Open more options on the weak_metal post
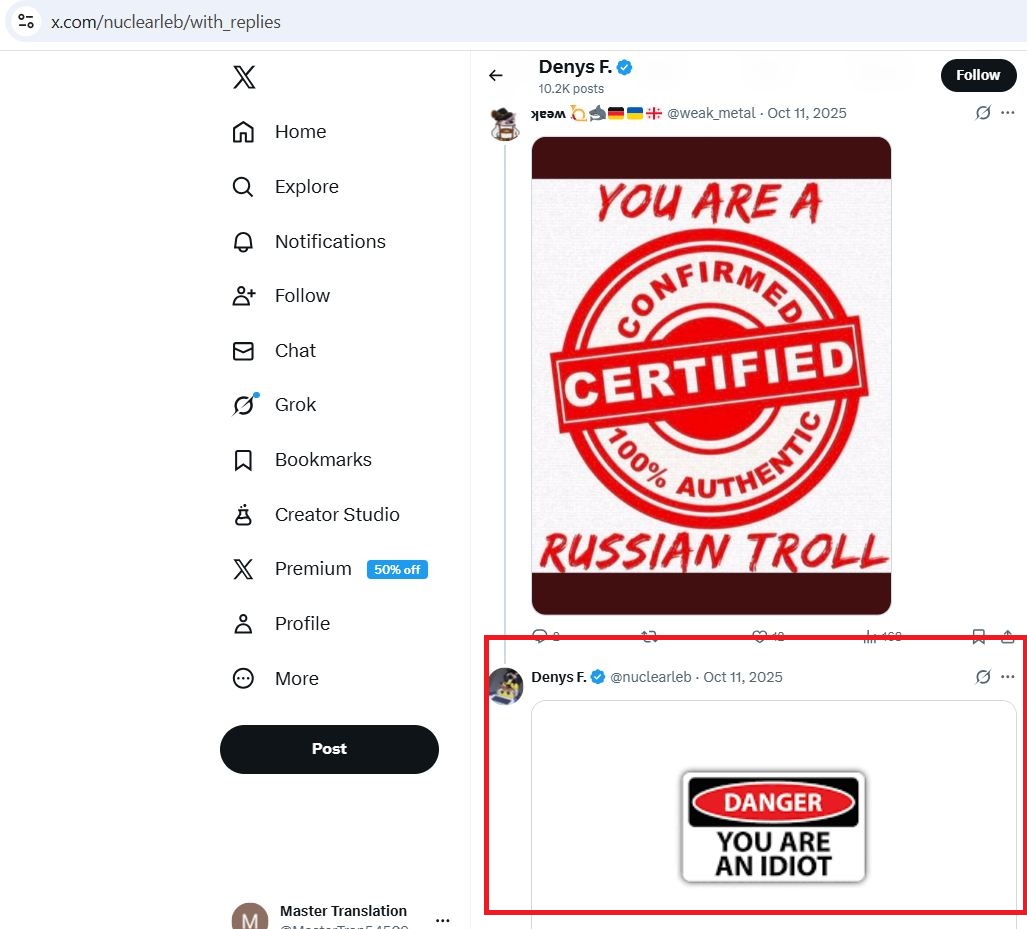Image resolution: width=1027 pixels, height=929 pixels. pyautogui.click(x=1007, y=113)
